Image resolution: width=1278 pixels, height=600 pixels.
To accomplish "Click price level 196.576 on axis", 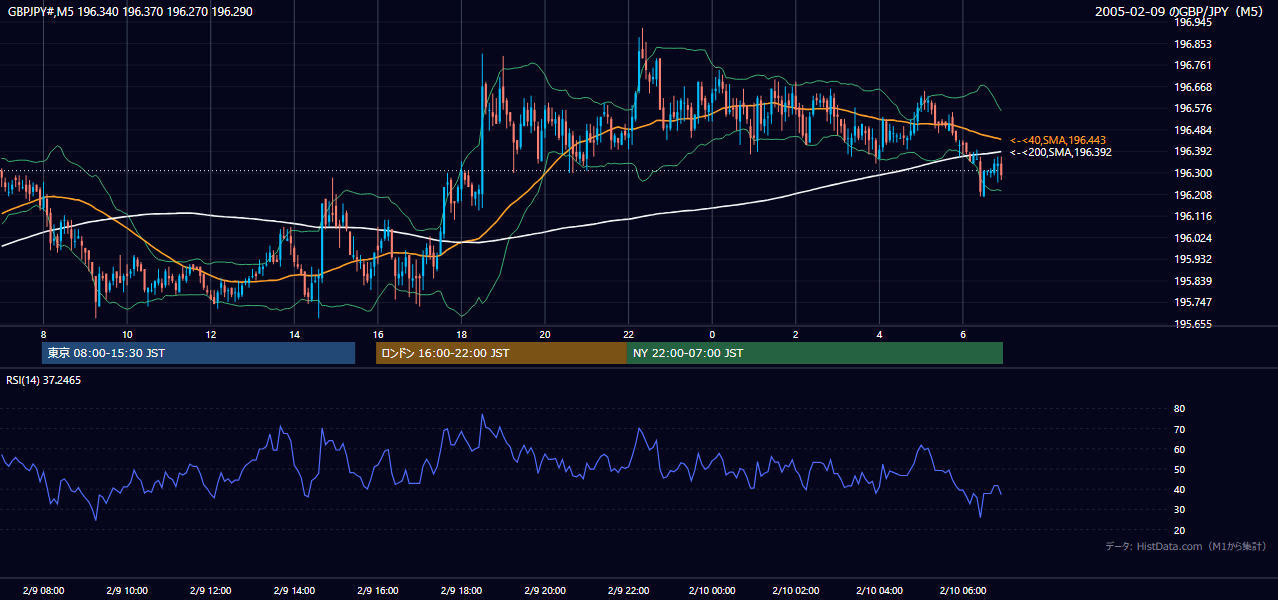I will pos(1192,108).
